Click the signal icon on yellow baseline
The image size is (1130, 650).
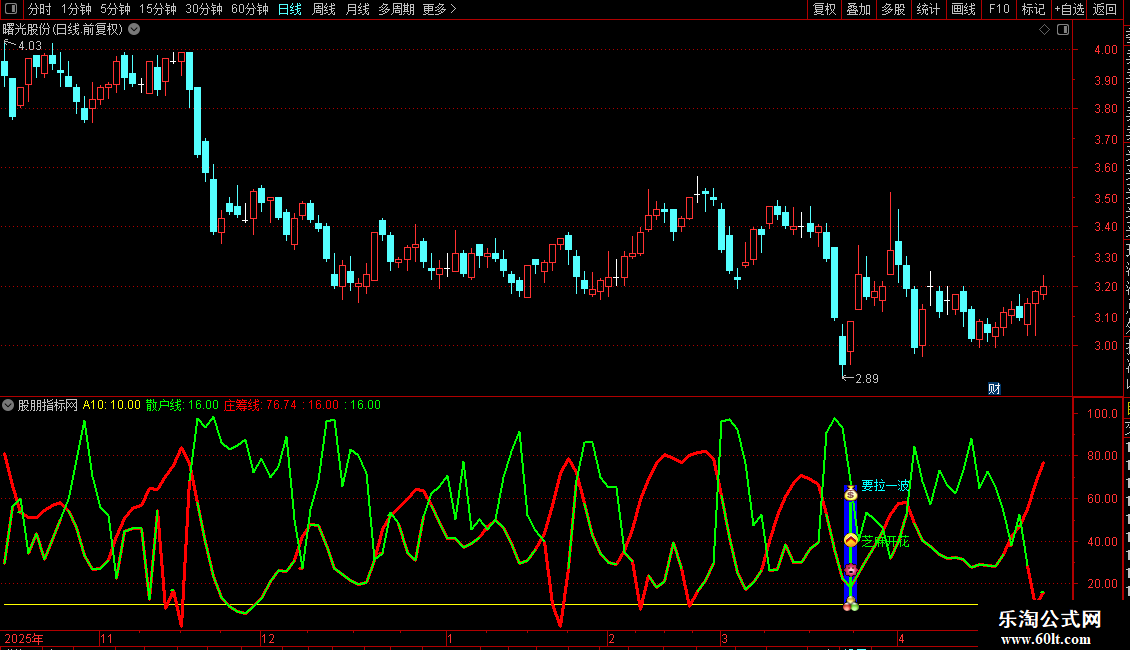tap(851, 604)
